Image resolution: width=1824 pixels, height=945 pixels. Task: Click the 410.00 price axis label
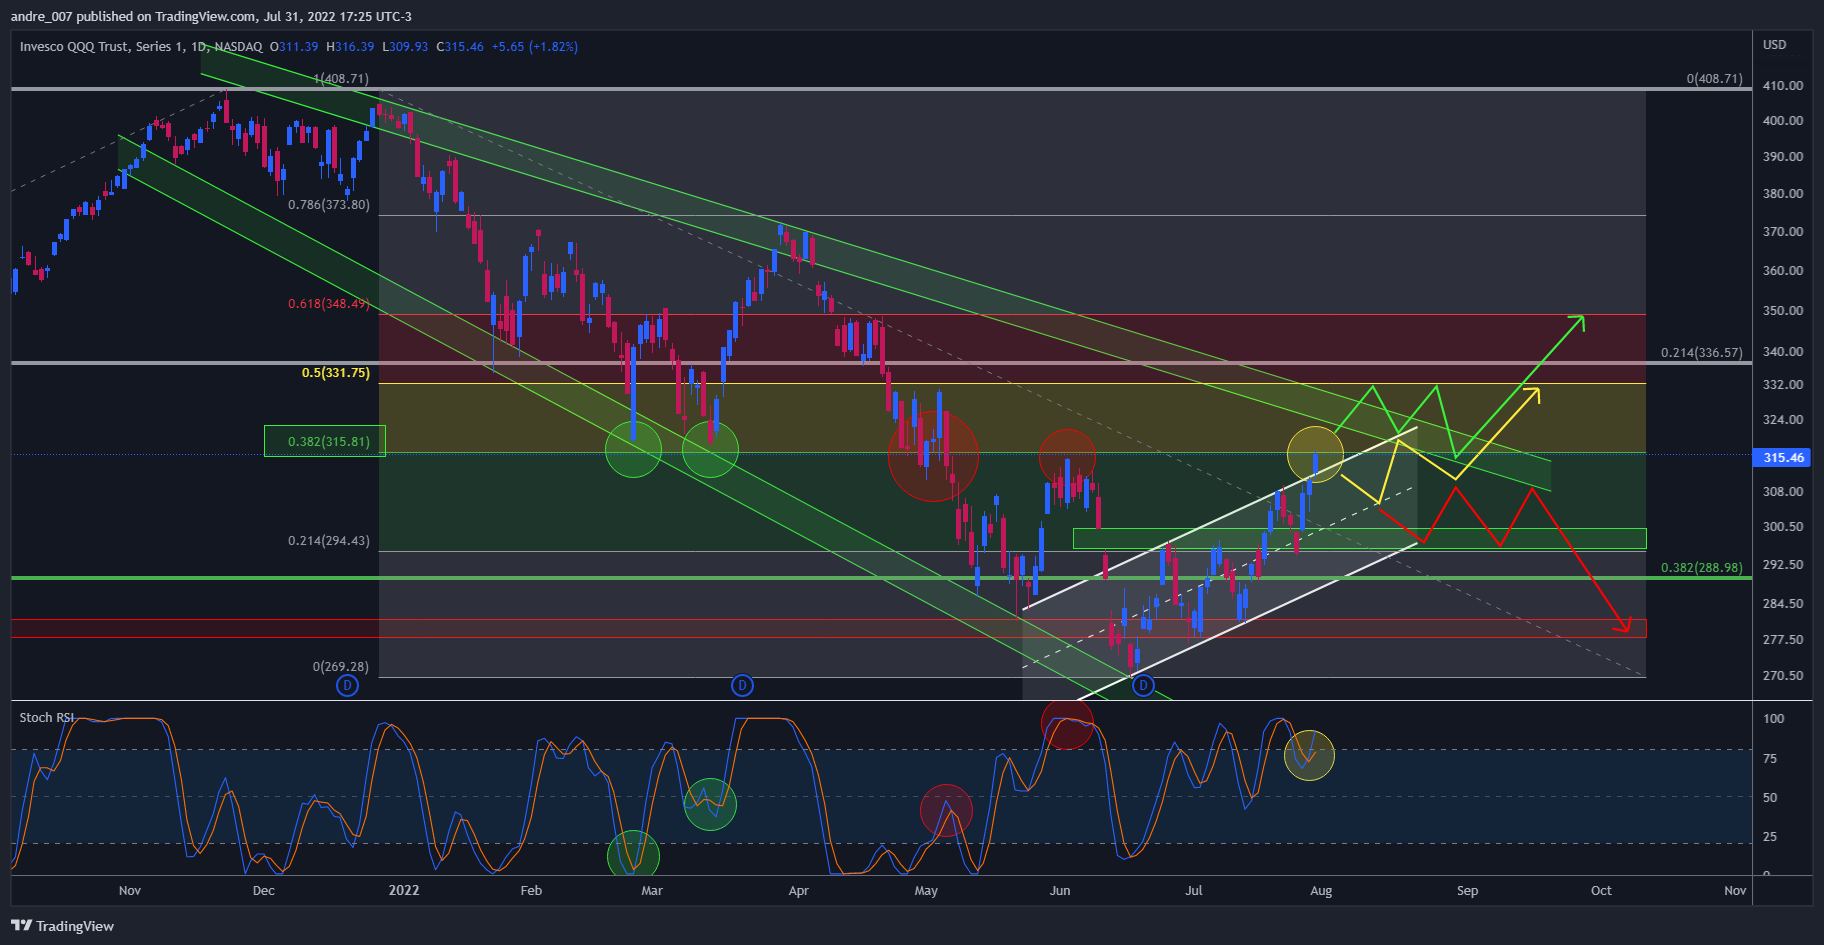click(x=1783, y=86)
